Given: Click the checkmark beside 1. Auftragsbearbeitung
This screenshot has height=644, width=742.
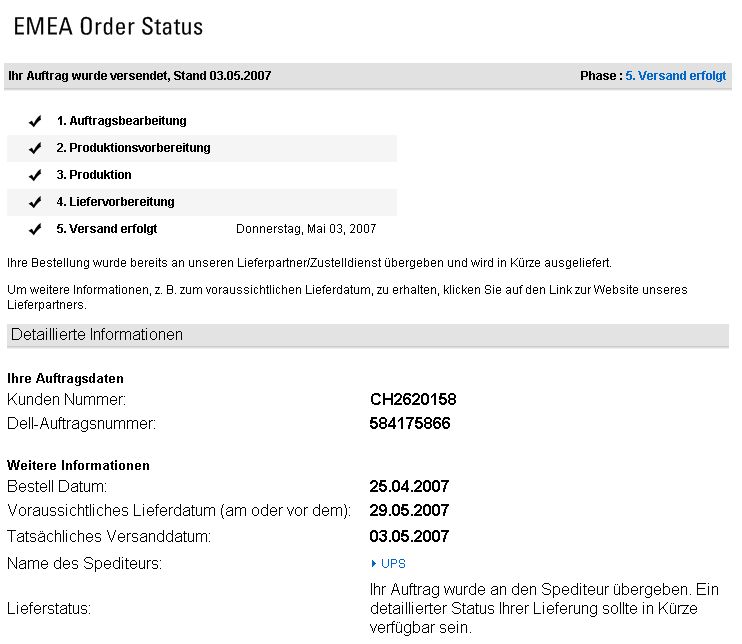Looking at the screenshot, I should point(35,121).
